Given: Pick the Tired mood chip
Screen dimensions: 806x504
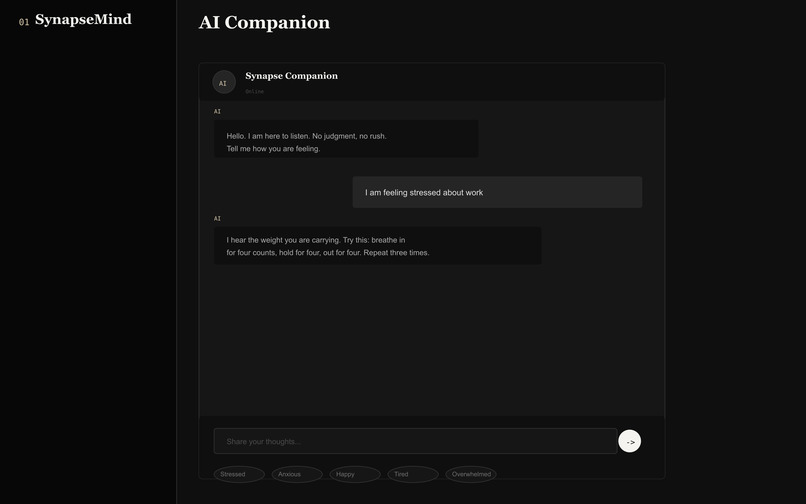Looking at the screenshot, I should click(413, 474).
